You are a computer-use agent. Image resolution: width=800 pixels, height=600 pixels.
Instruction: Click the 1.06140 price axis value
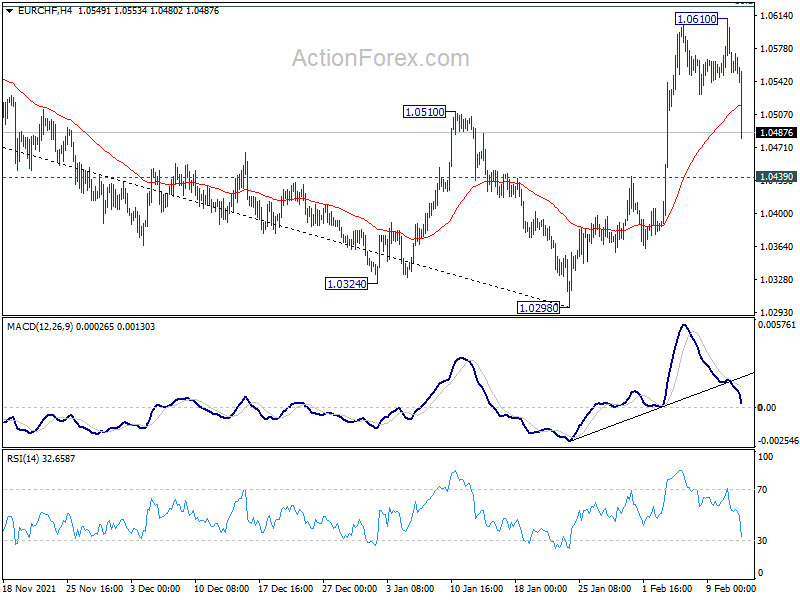pos(777,16)
